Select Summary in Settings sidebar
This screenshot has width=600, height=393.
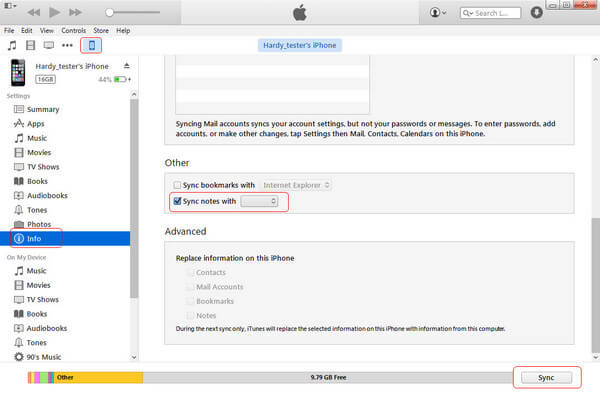click(x=65, y=109)
